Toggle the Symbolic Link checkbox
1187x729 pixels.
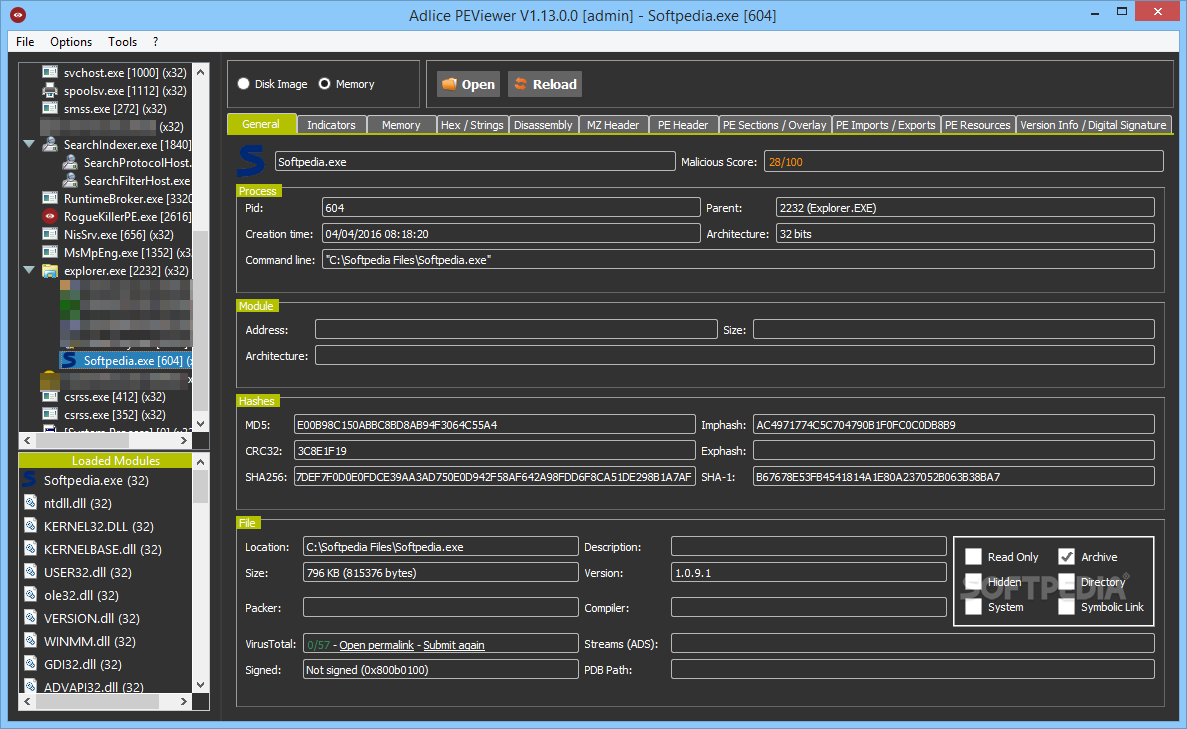point(1067,607)
